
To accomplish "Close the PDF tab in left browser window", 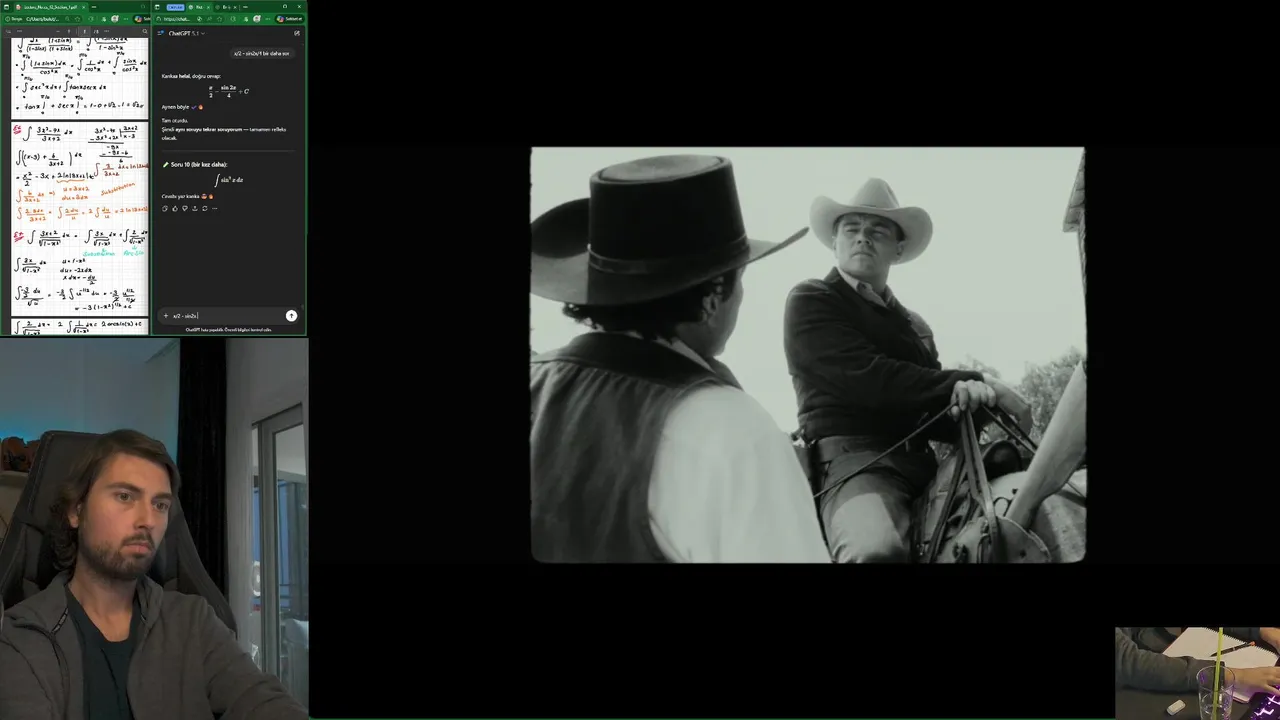I will (83, 7).
